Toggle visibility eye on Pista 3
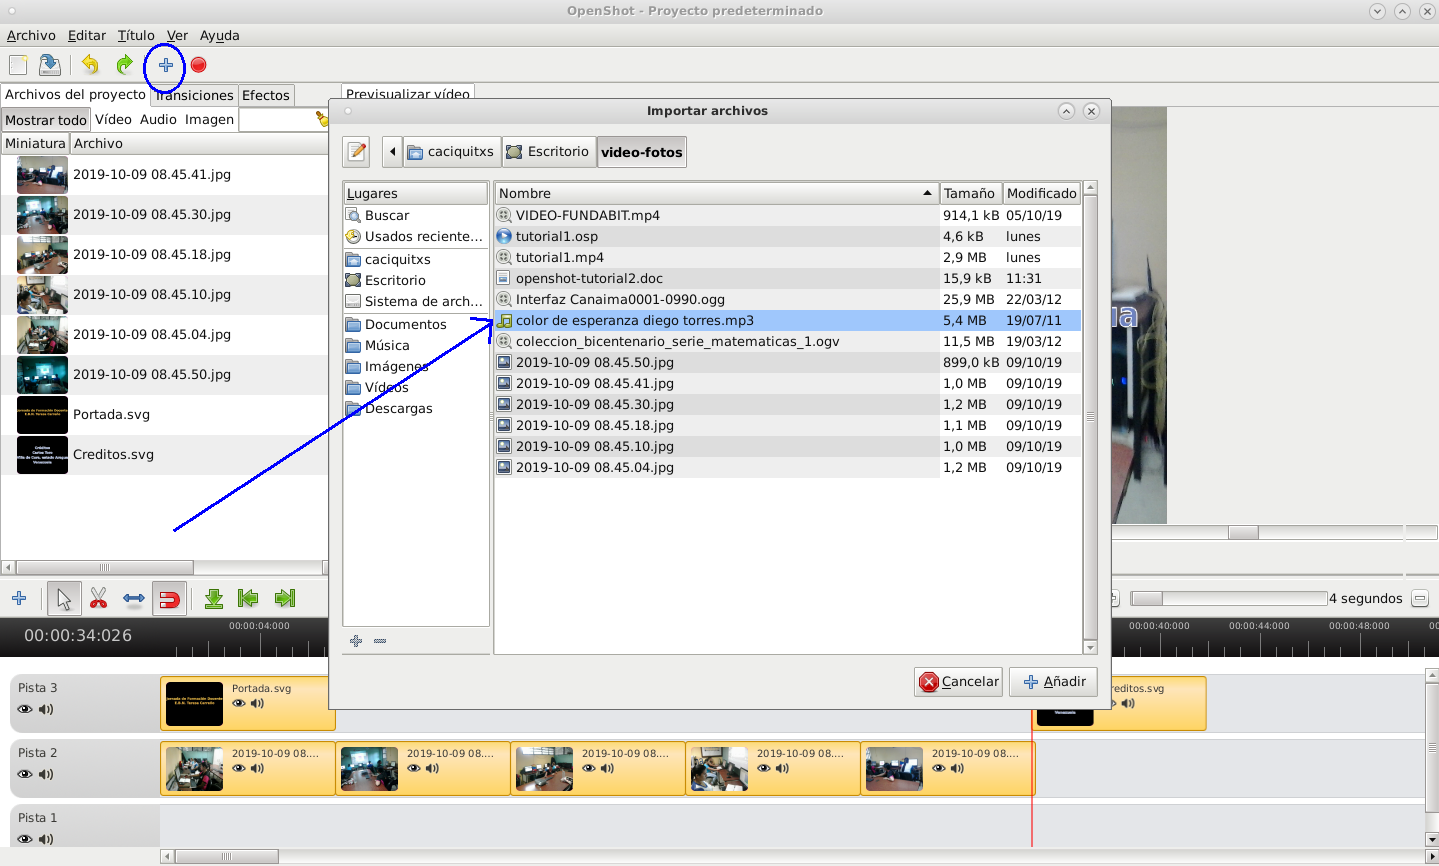Screen dimensions: 1439x866 [25, 709]
